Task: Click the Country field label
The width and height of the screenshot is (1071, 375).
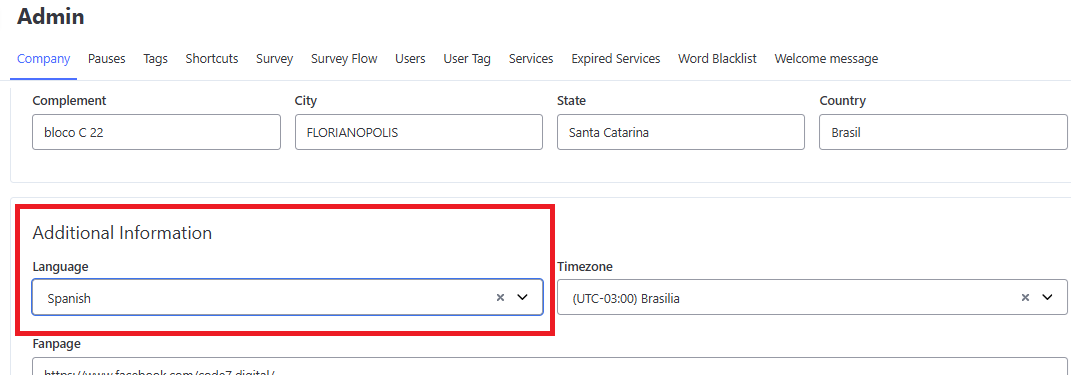Action: (x=842, y=100)
